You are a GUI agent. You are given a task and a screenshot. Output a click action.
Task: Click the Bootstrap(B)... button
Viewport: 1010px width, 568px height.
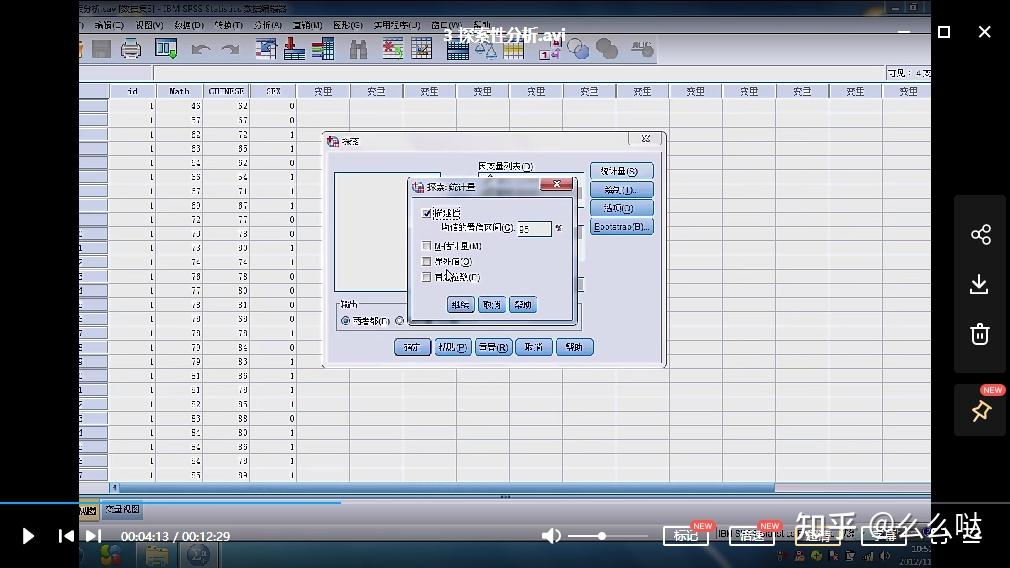click(622, 227)
